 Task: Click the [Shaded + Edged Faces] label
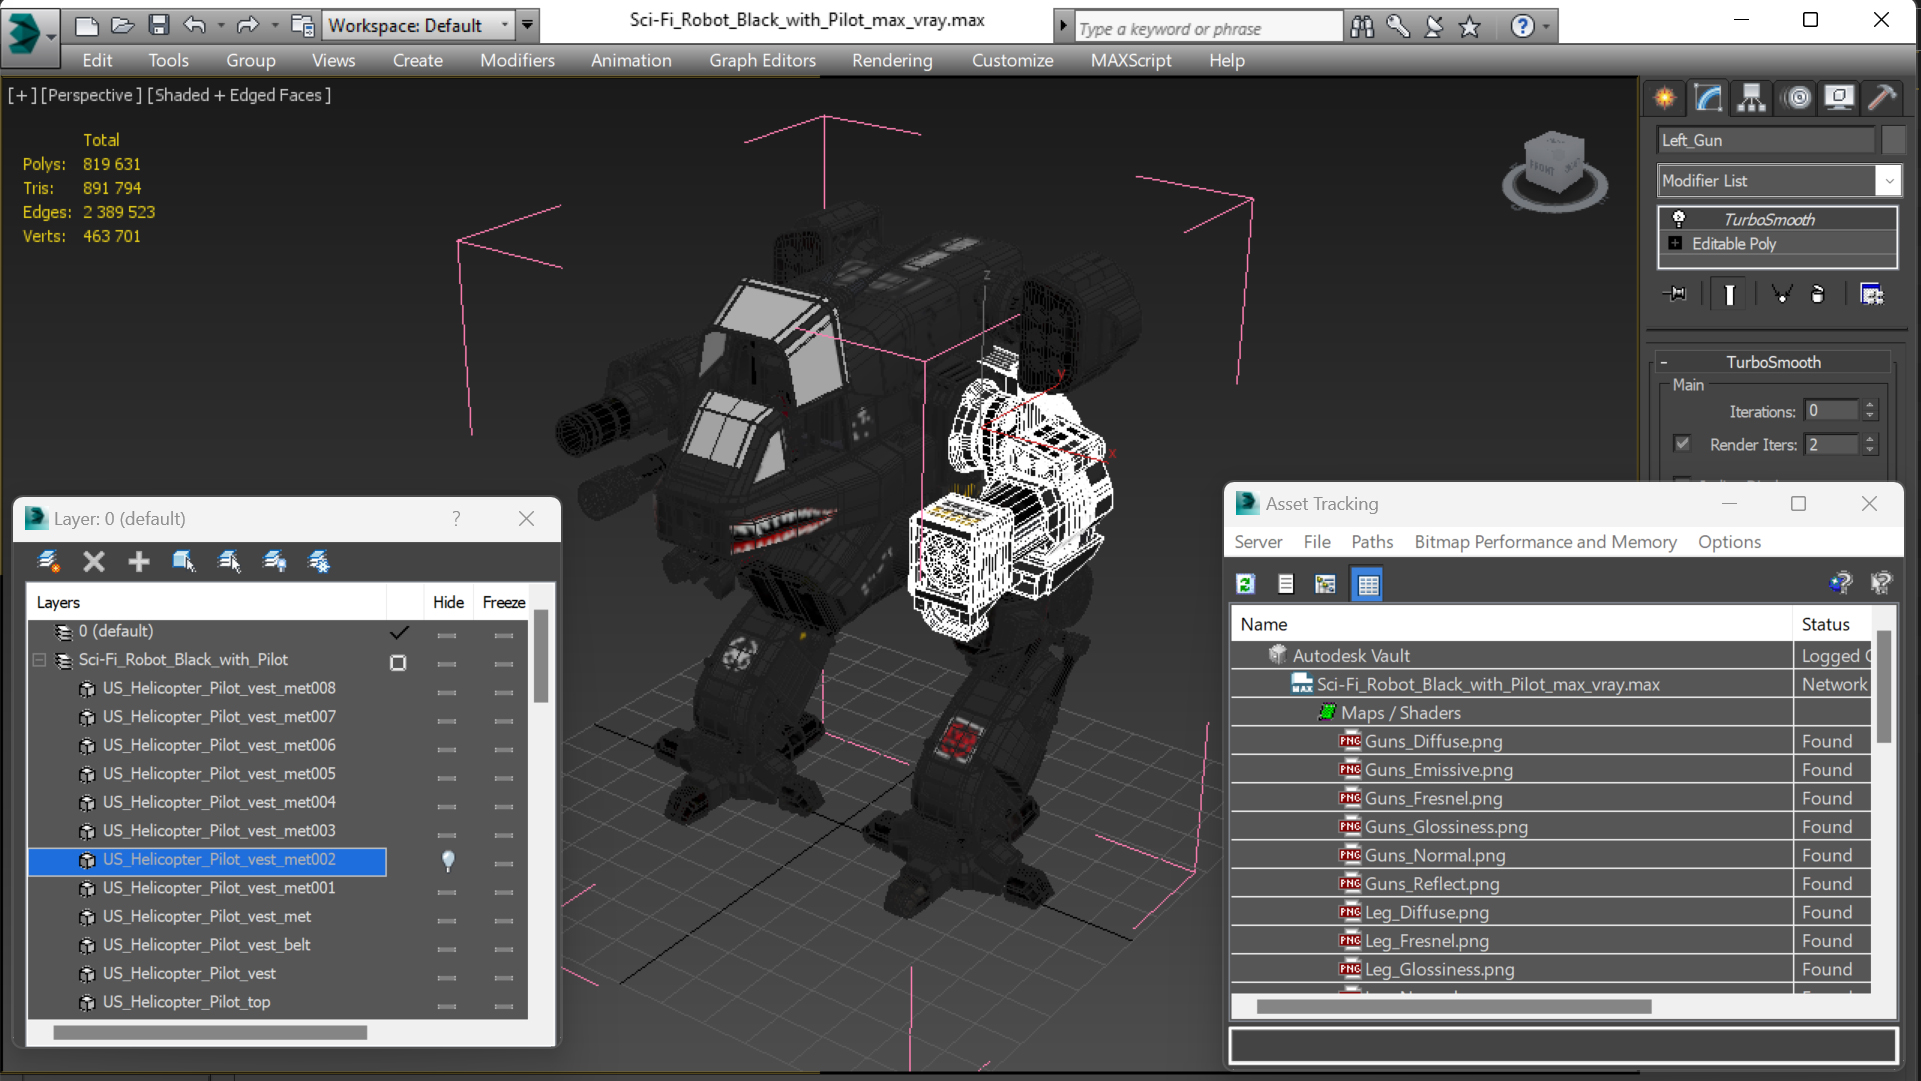coord(239,95)
